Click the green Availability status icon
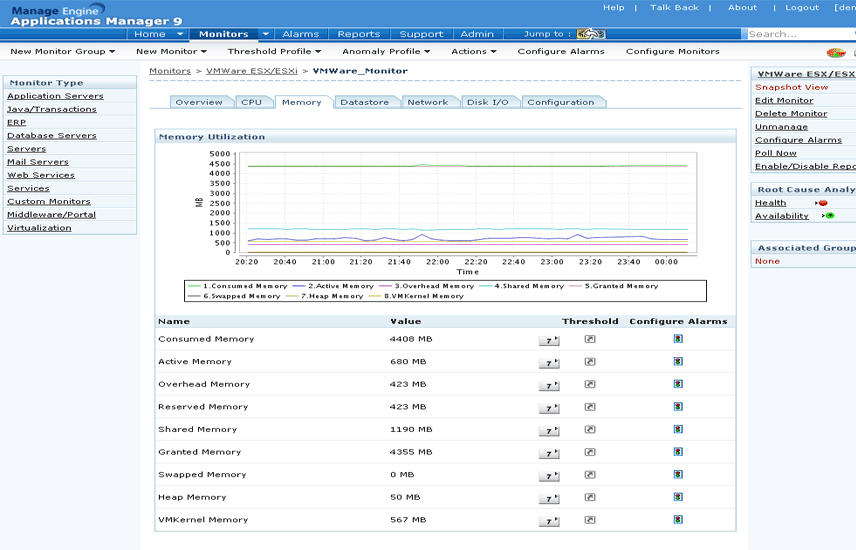Screen dimensions: 856x550 click(829, 216)
